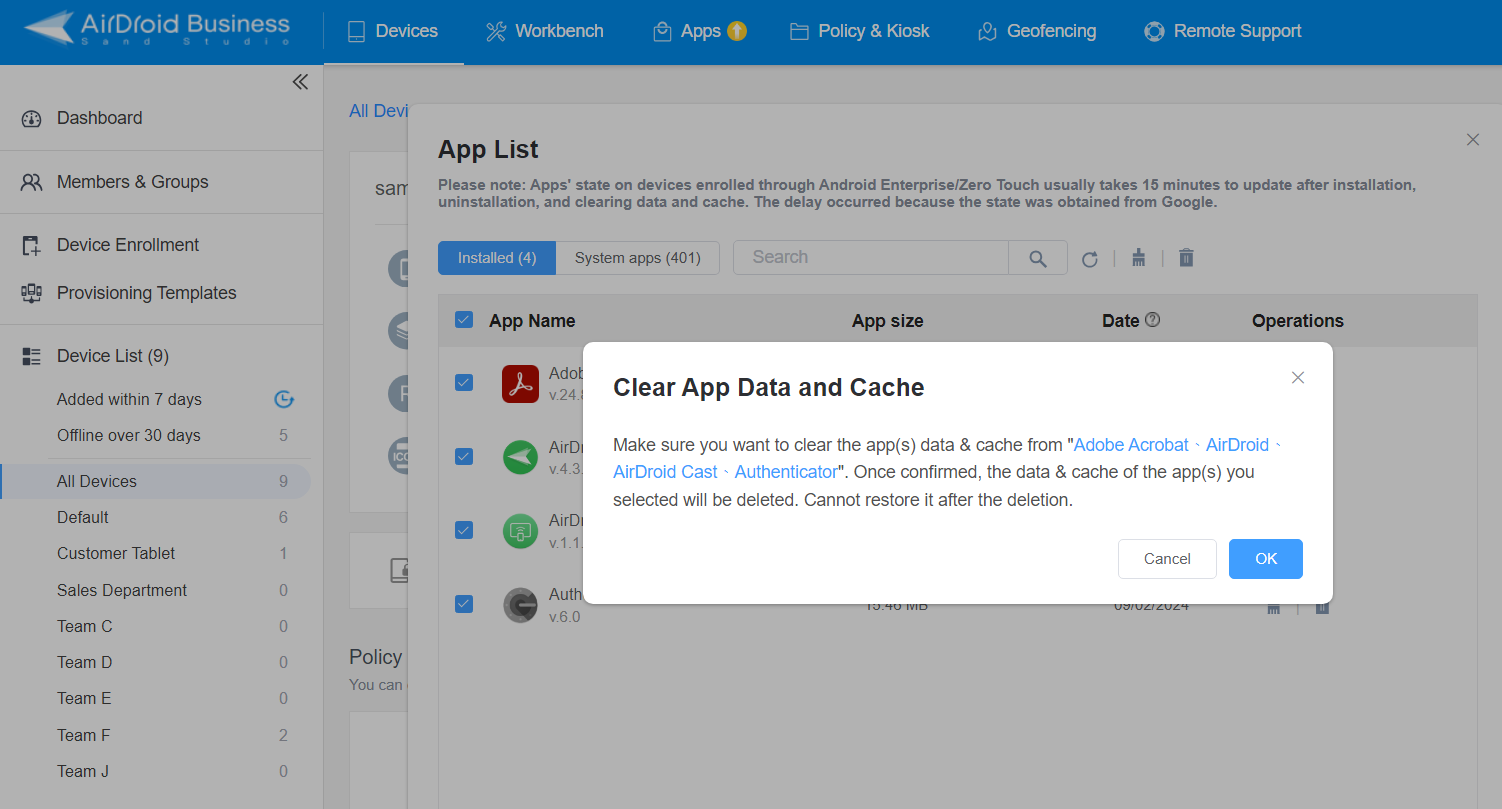The height and width of the screenshot is (809, 1502).
Task: Focus the app Search field
Action: [871, 257]
